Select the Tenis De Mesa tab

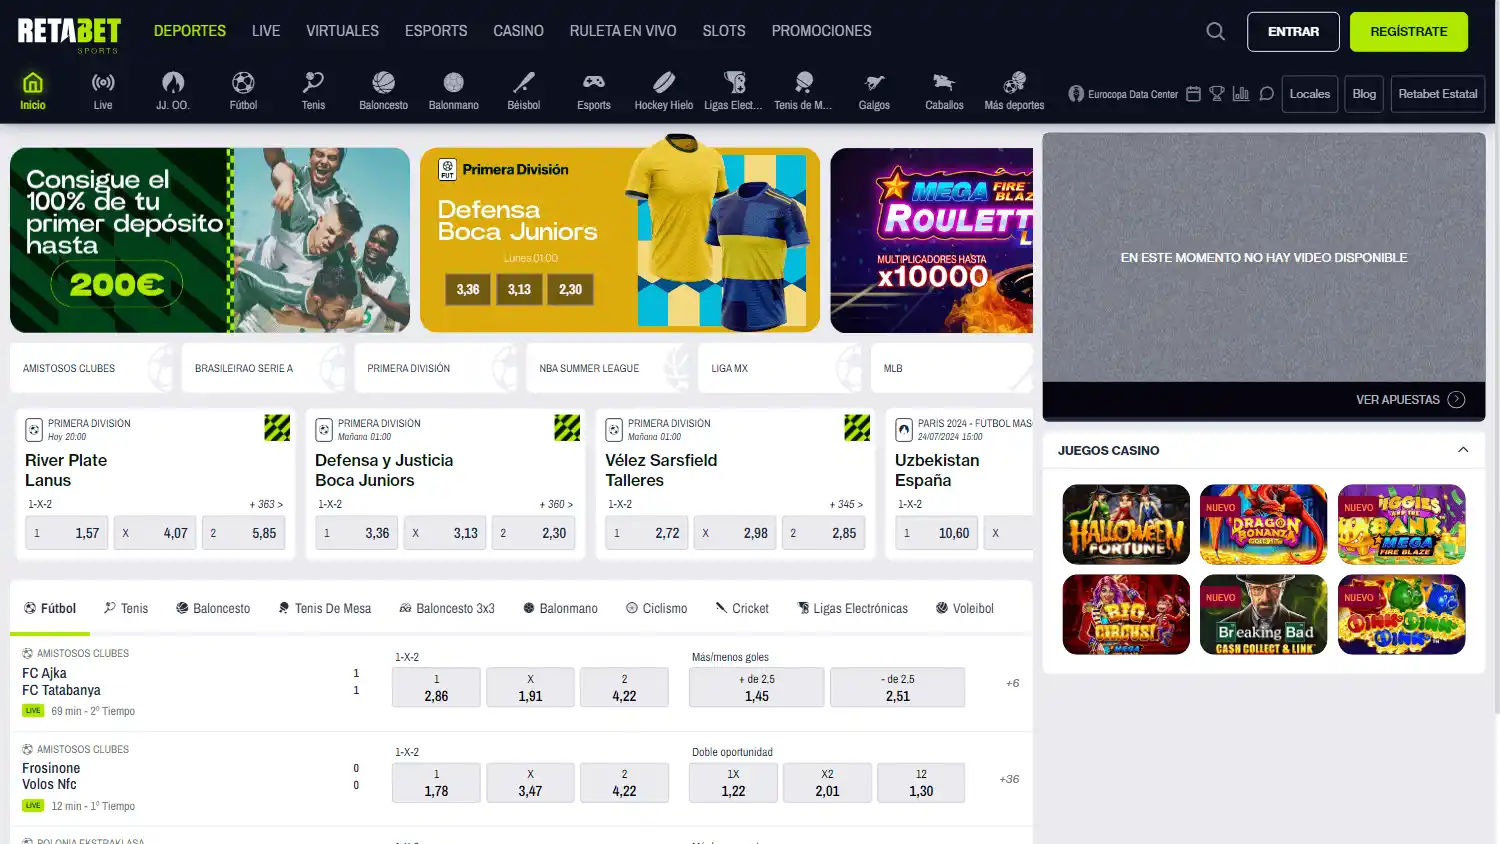point(324,608)
